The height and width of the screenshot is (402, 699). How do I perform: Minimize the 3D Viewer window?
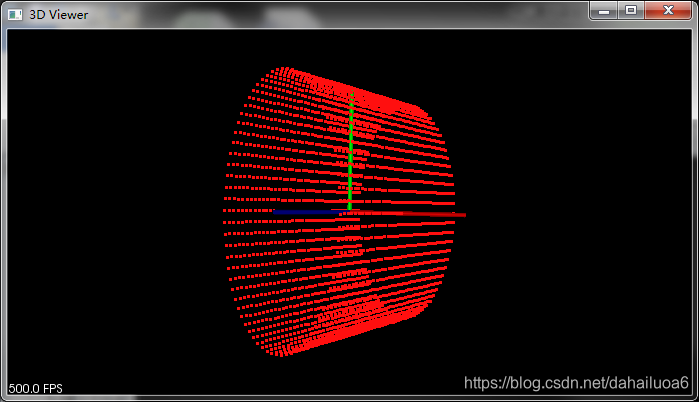coord(604,10)
